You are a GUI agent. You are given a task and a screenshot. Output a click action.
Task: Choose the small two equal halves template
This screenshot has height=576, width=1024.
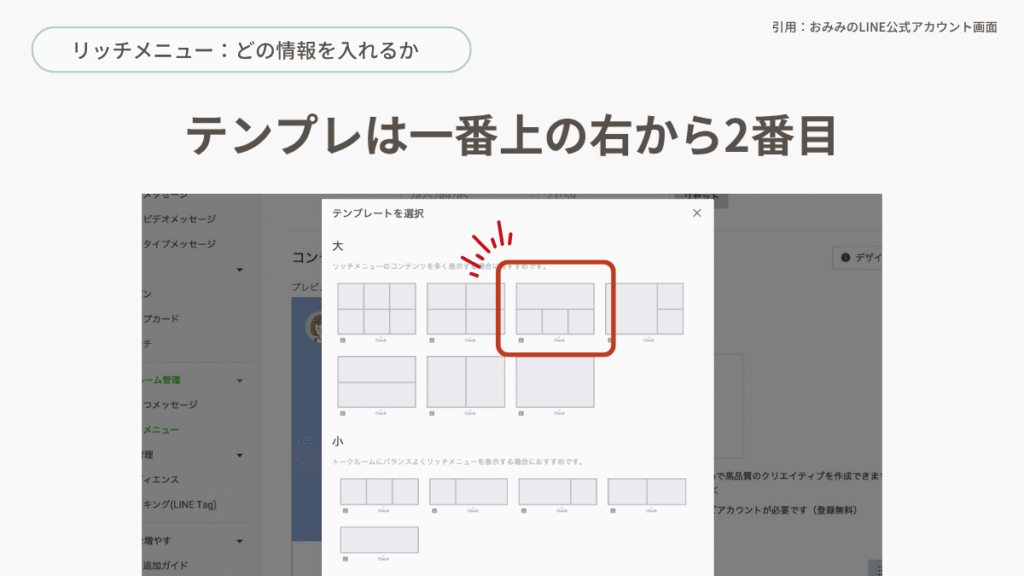pyautogui.click(x=646, y=491)
